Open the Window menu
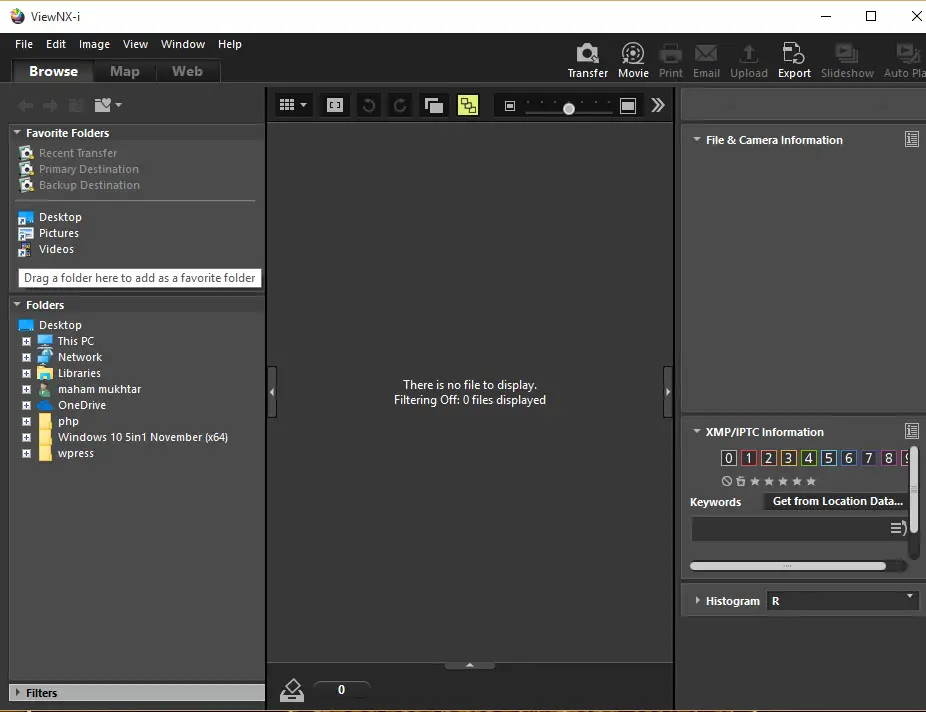Image resolution: width=926 pixels, height=712 pixels. [183, 44]
